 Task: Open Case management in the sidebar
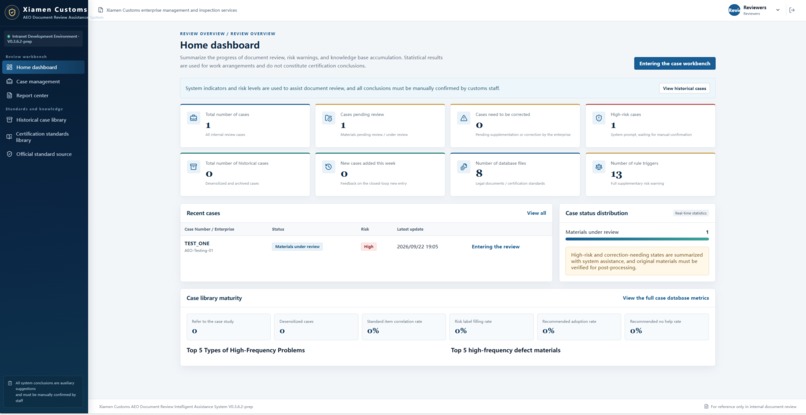(x=43, y=81)
